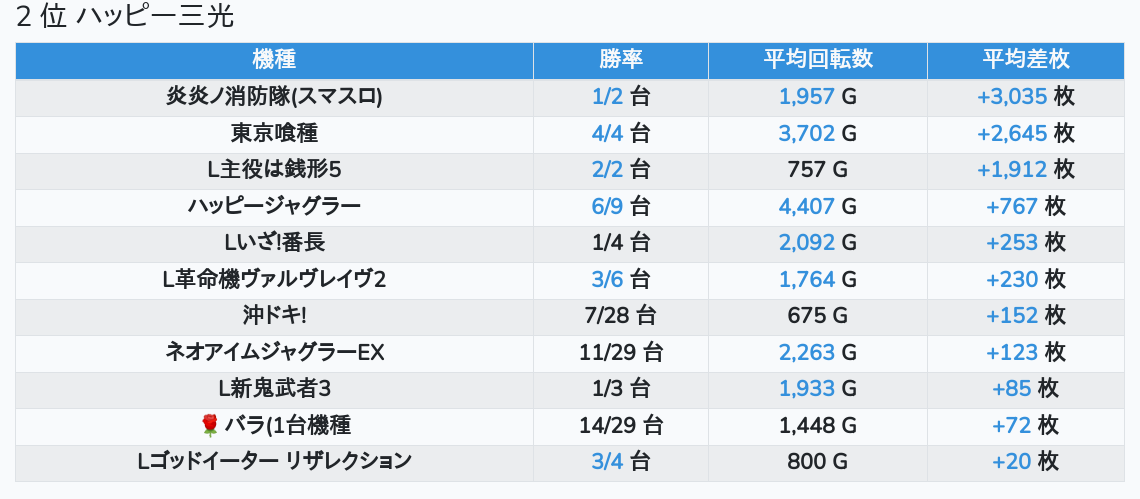Open the Lいざ!番長 entry
The height and width of the screenshot is (499, 1140).
pos(274,243)
